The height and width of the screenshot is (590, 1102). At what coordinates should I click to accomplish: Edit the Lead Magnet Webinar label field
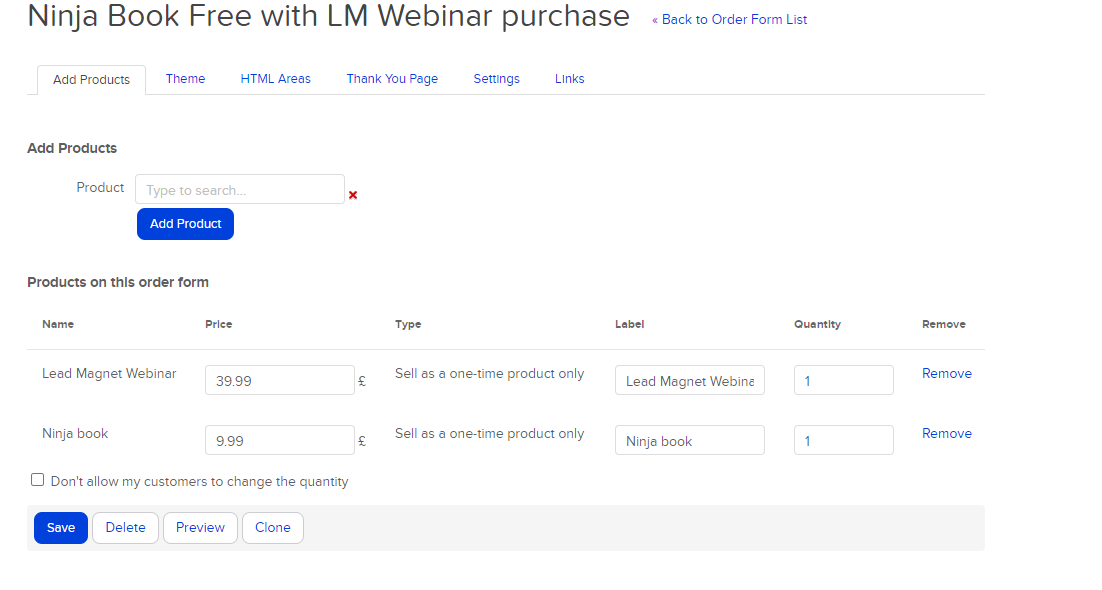(689, 380)
